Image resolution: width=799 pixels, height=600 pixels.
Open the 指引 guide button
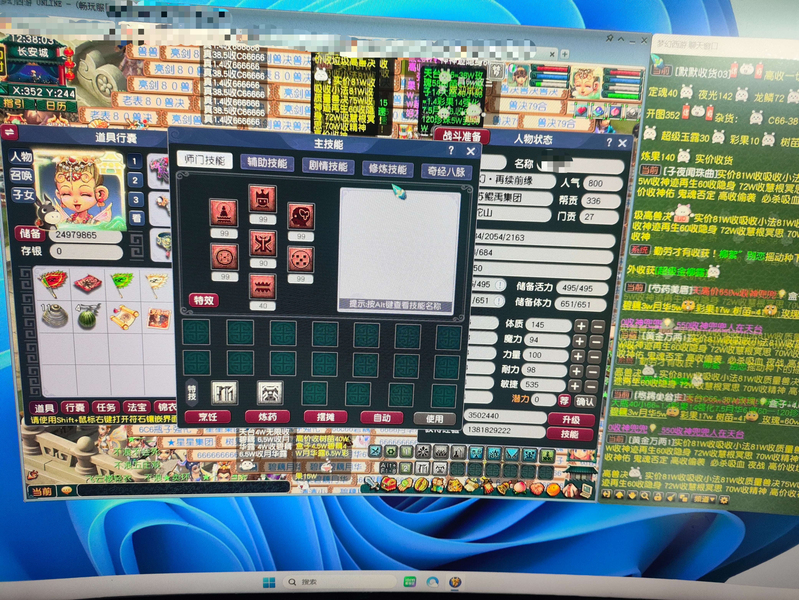tap(14, 103)
